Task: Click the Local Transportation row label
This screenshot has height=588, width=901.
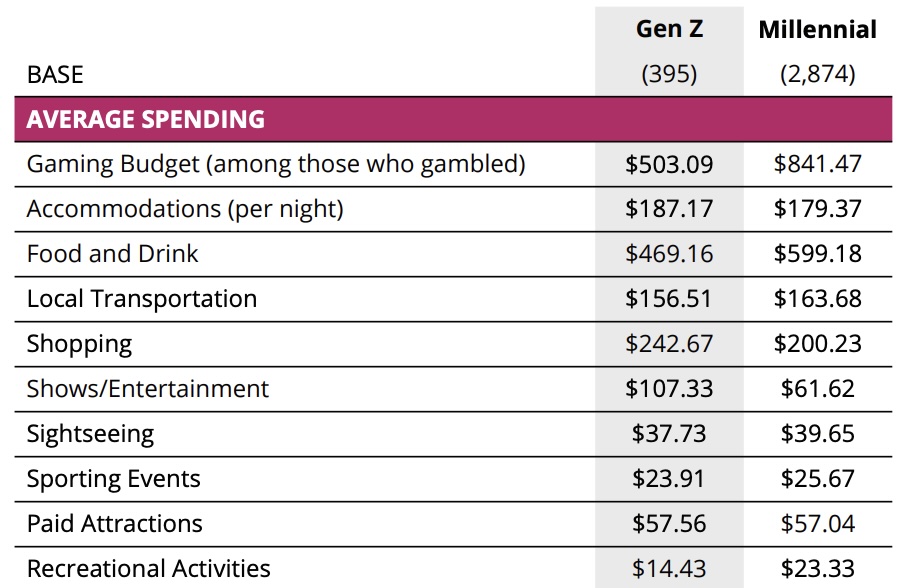Action: 142,299
